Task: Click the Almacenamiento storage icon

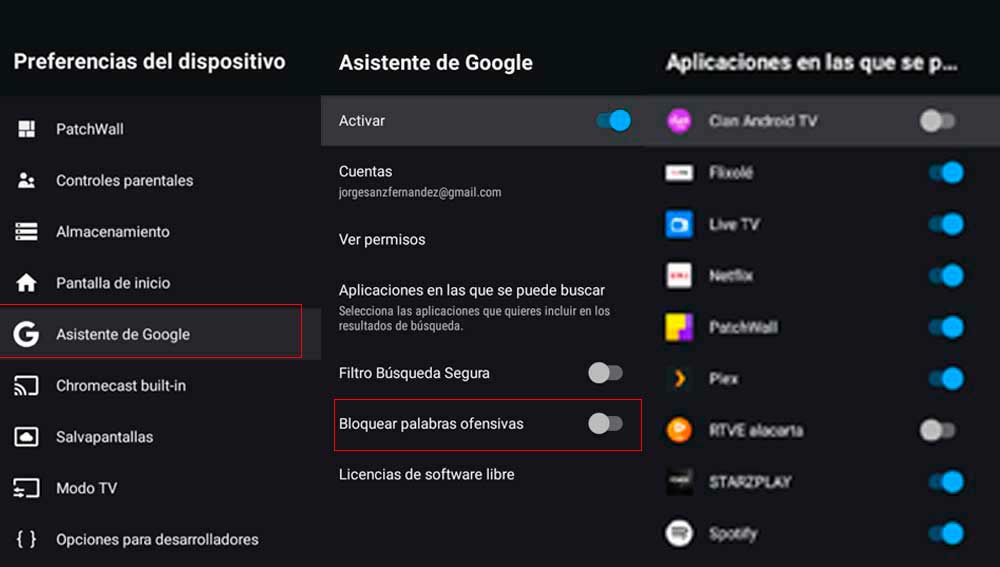Action: tap(26, 232)
